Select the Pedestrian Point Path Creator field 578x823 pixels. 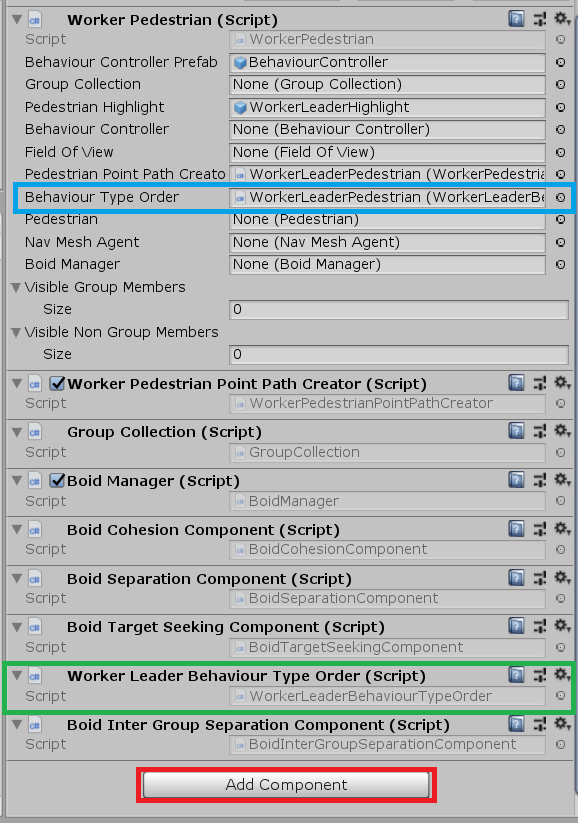pos(387,174)
